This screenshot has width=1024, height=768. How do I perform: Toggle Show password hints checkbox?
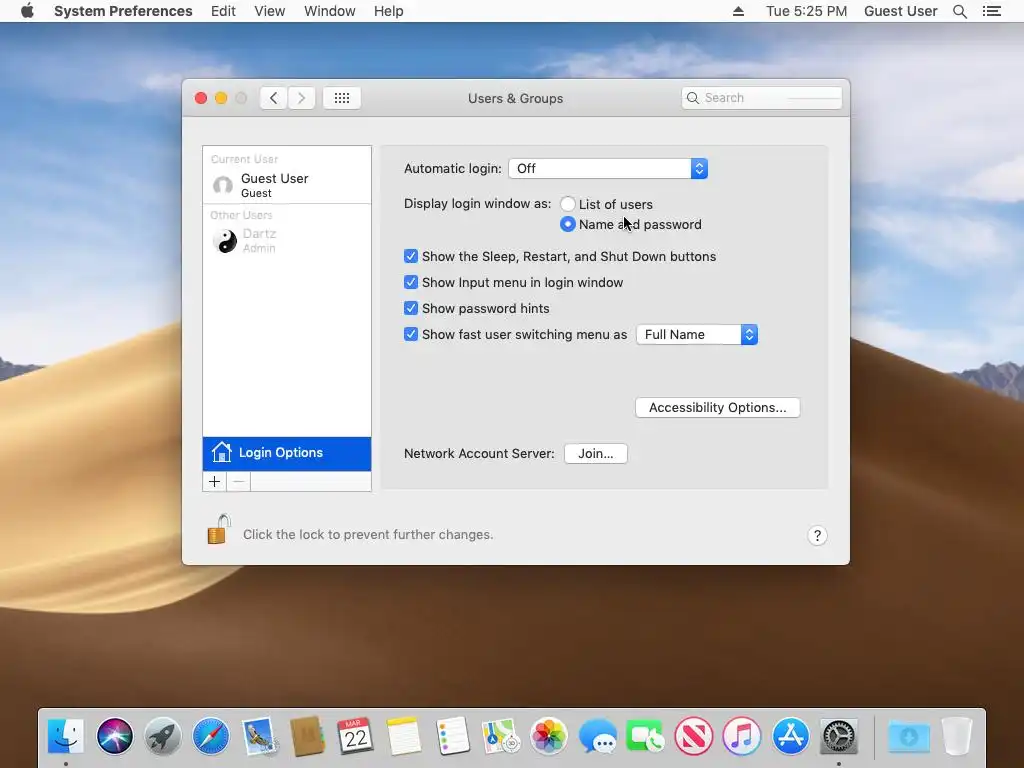point(411,308)
